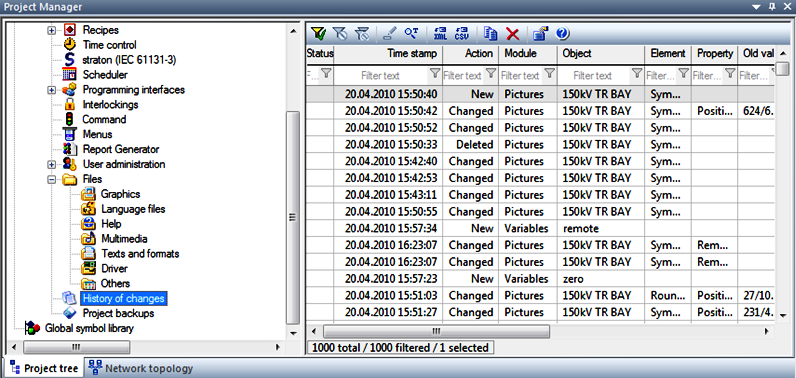Click the remove all filters icon

[363, 34]
